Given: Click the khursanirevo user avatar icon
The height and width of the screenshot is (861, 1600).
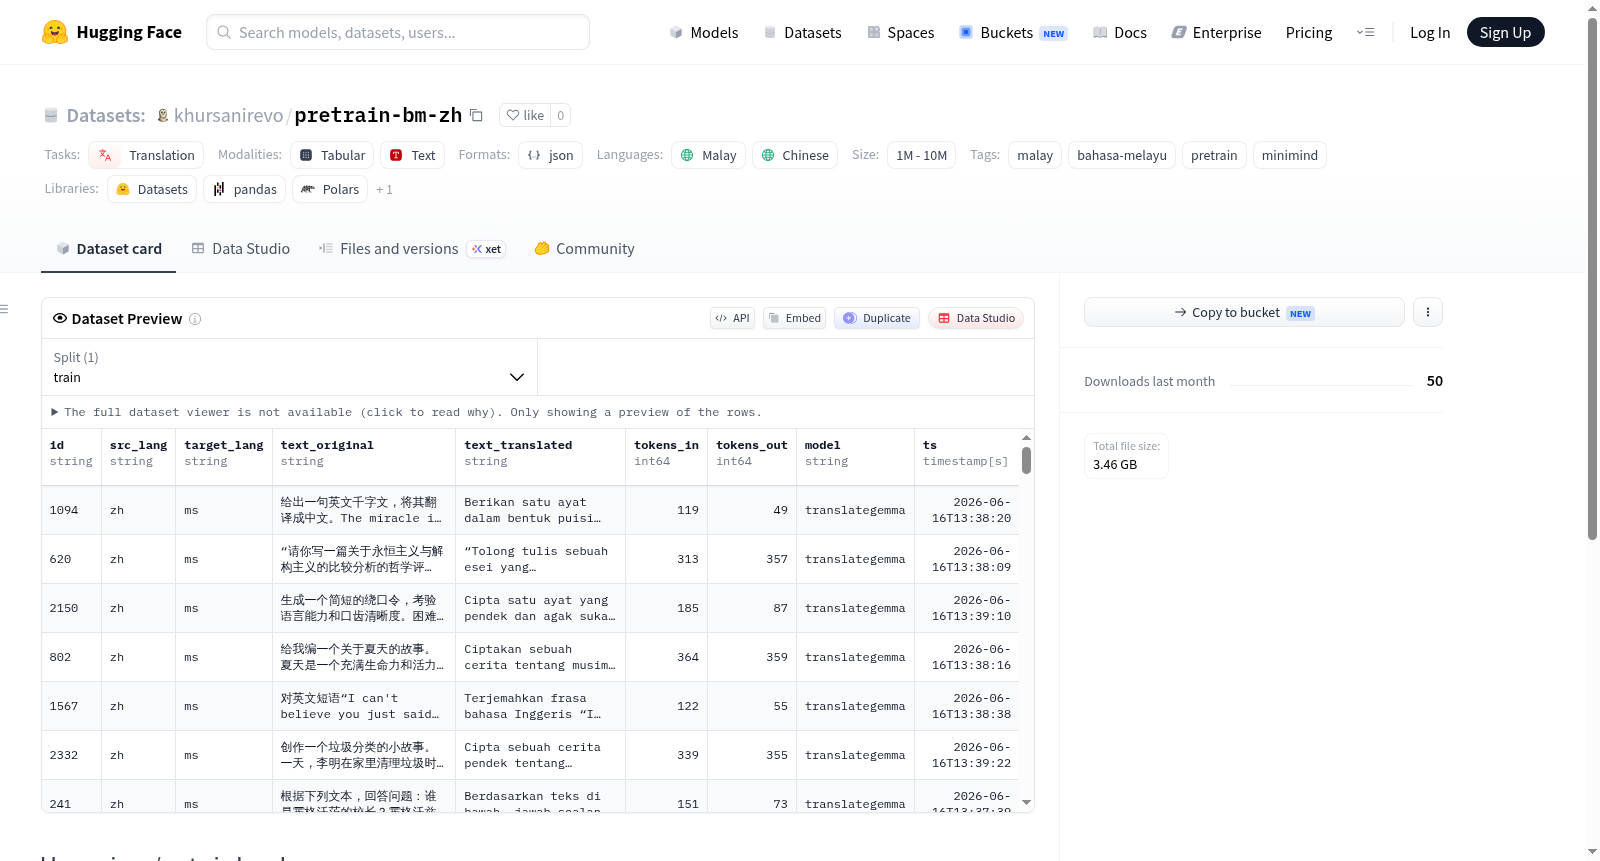Looking at the screenshot, I should [x=163, y=115].
